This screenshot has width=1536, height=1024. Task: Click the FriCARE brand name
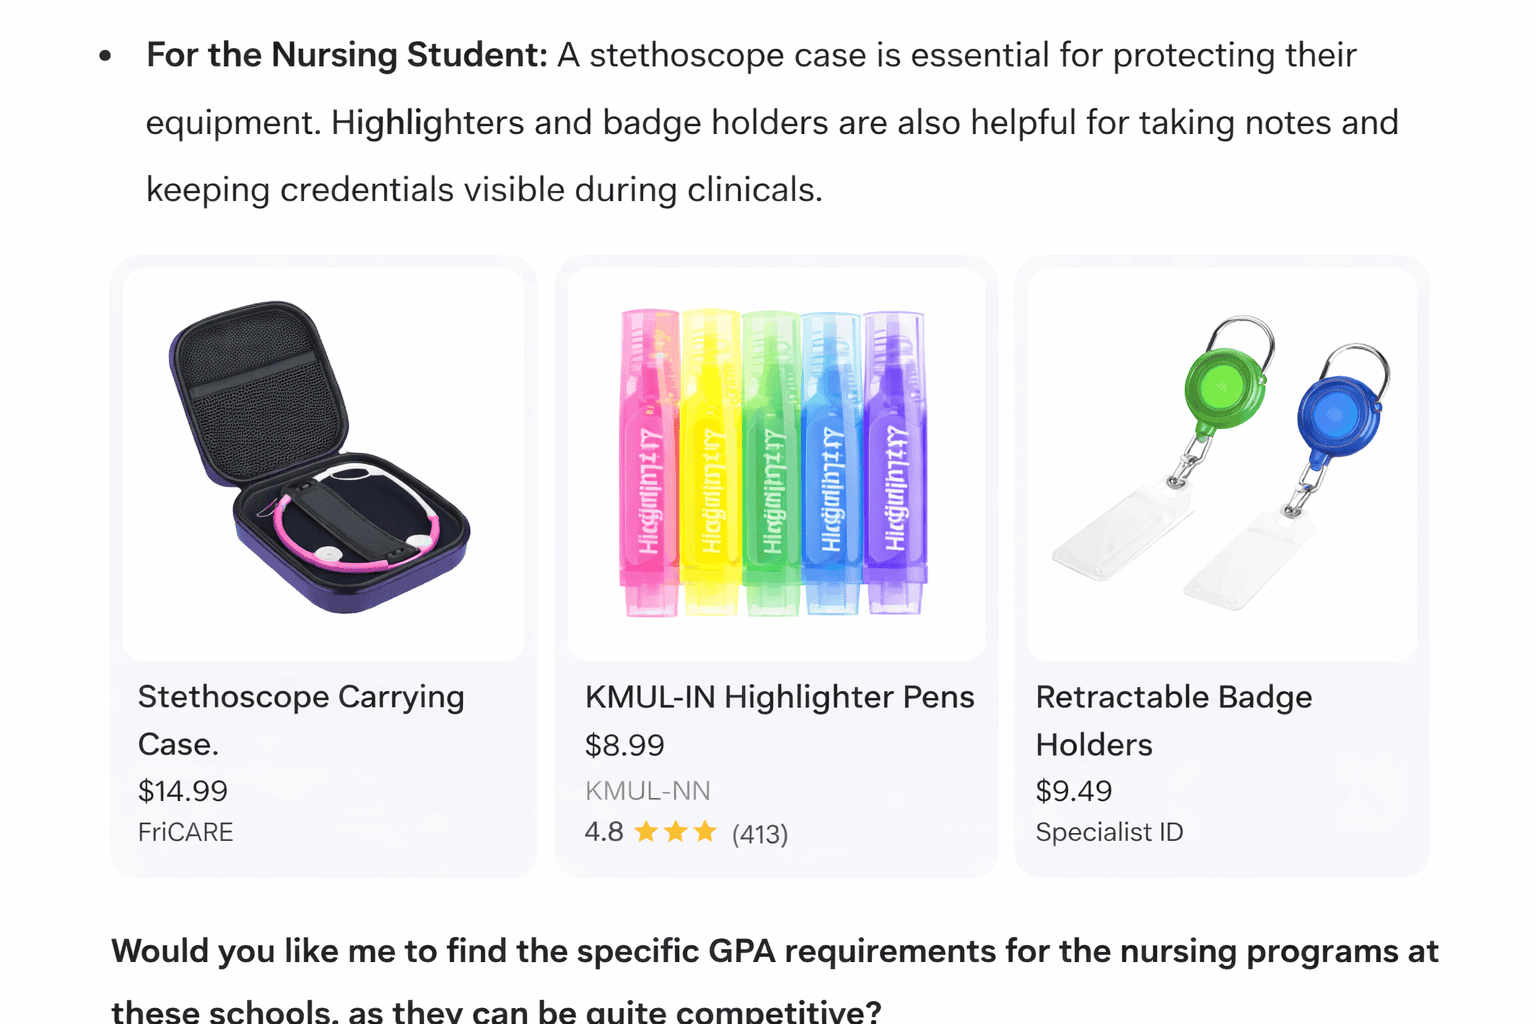tap(185, 831)
